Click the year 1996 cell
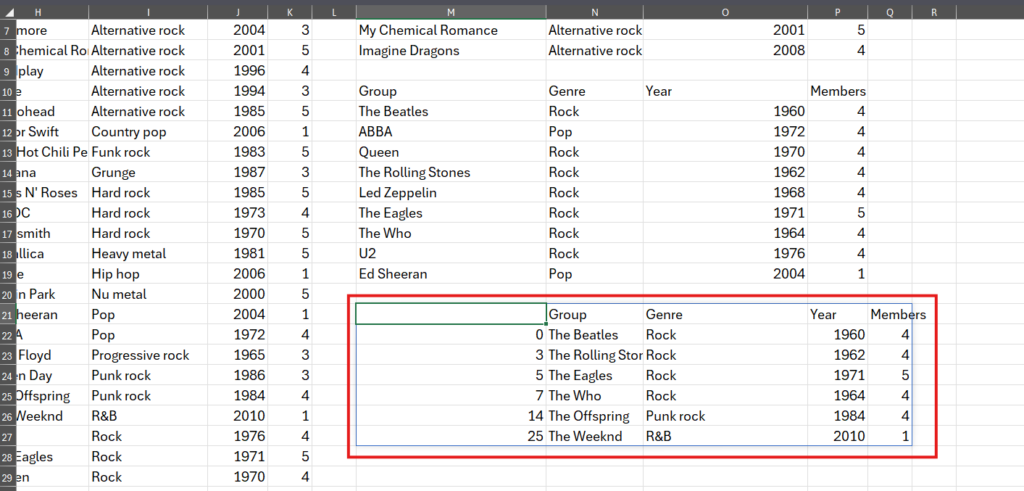The width and height of the screenshot is (1024, 491). [x=238, y=71]
